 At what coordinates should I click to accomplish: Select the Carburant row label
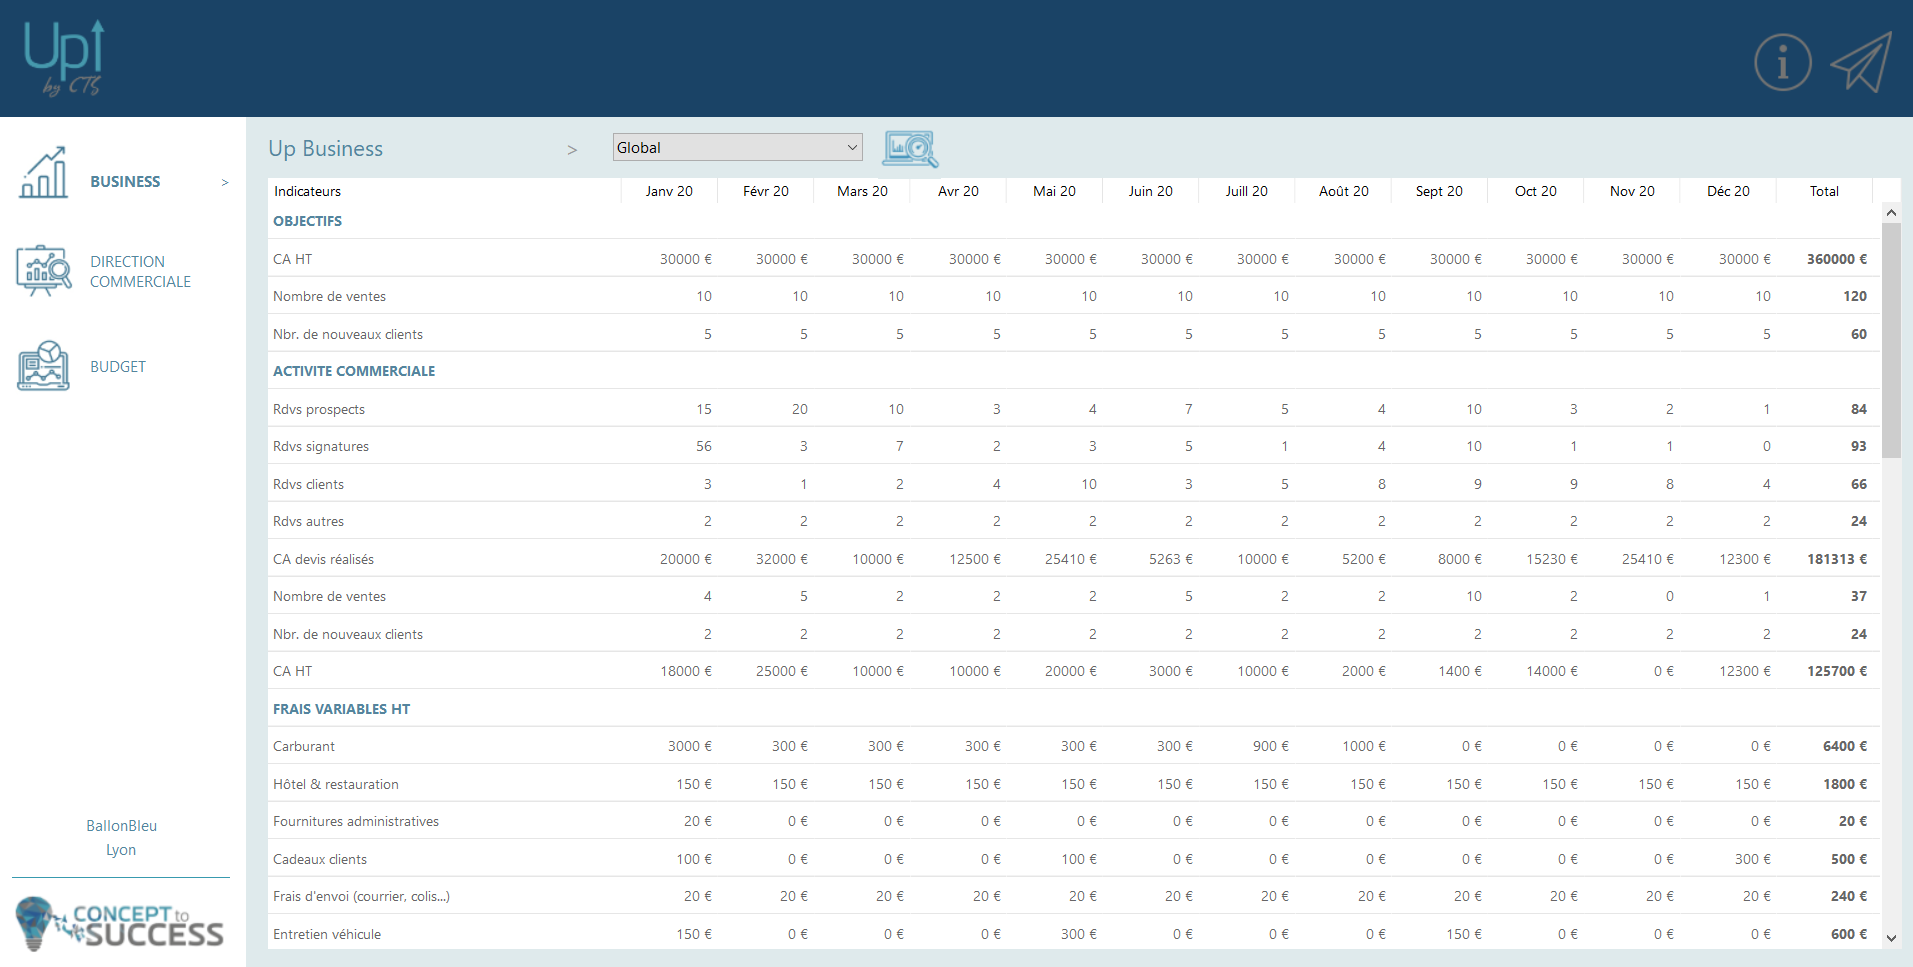click(x=304, y=746)
